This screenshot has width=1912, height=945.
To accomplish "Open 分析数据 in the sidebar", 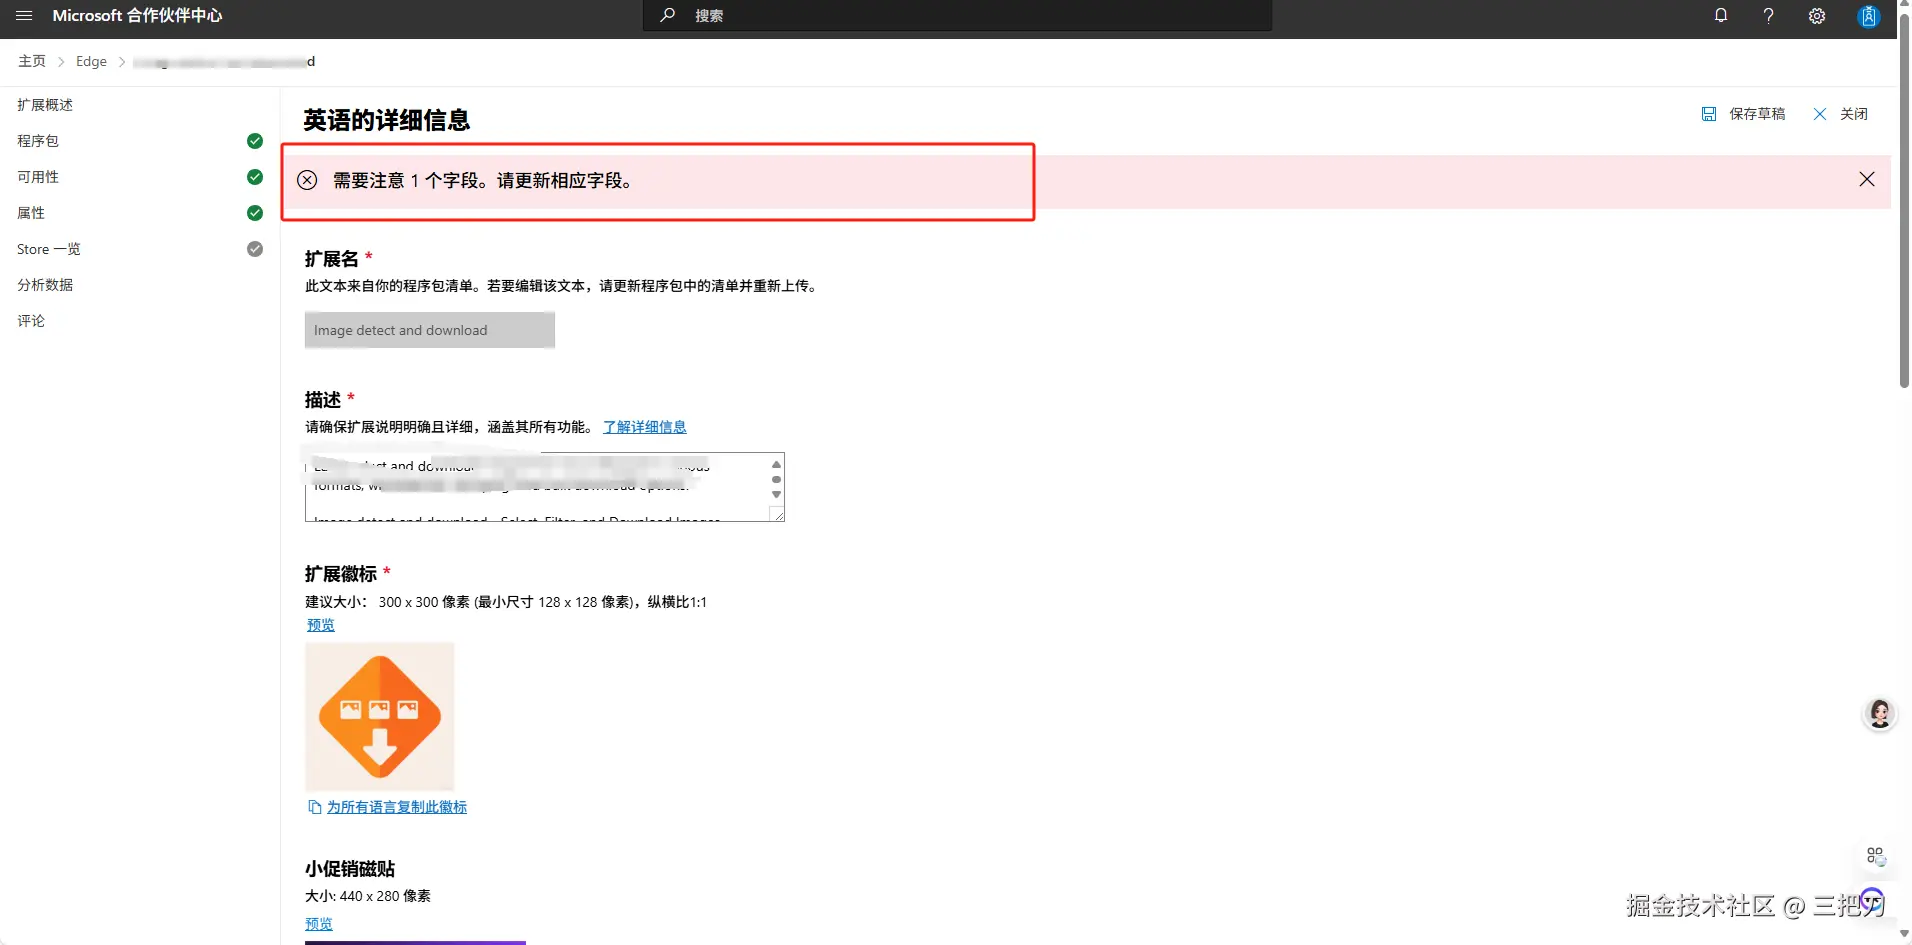I will (x=45, y=285).
